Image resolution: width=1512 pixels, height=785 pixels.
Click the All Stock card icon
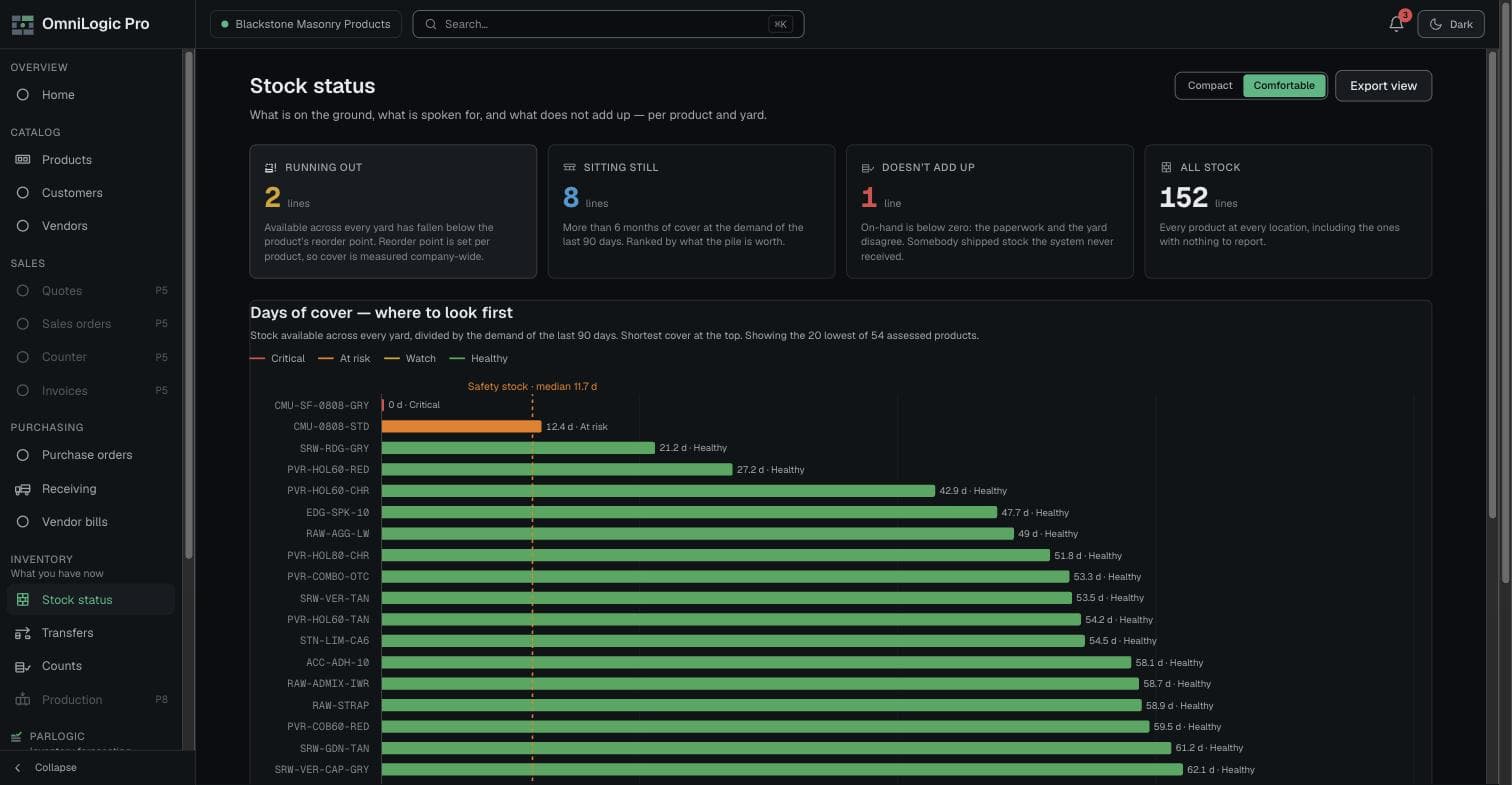(x=1166, y=168)
